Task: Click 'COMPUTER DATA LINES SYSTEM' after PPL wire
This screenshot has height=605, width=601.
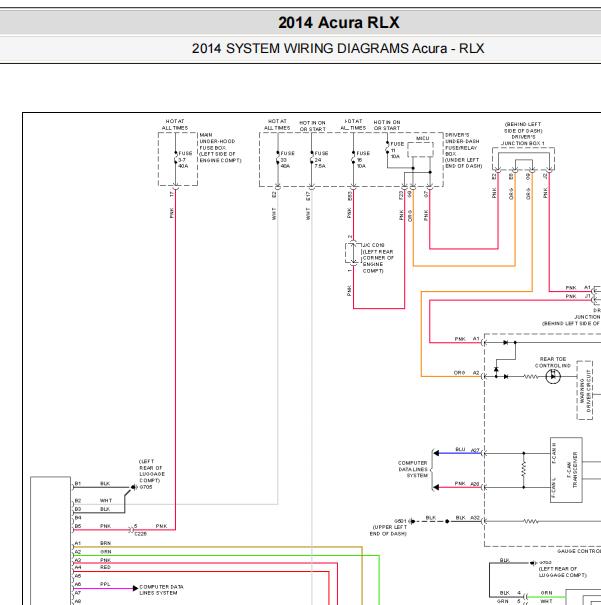Action: [161, 590]
